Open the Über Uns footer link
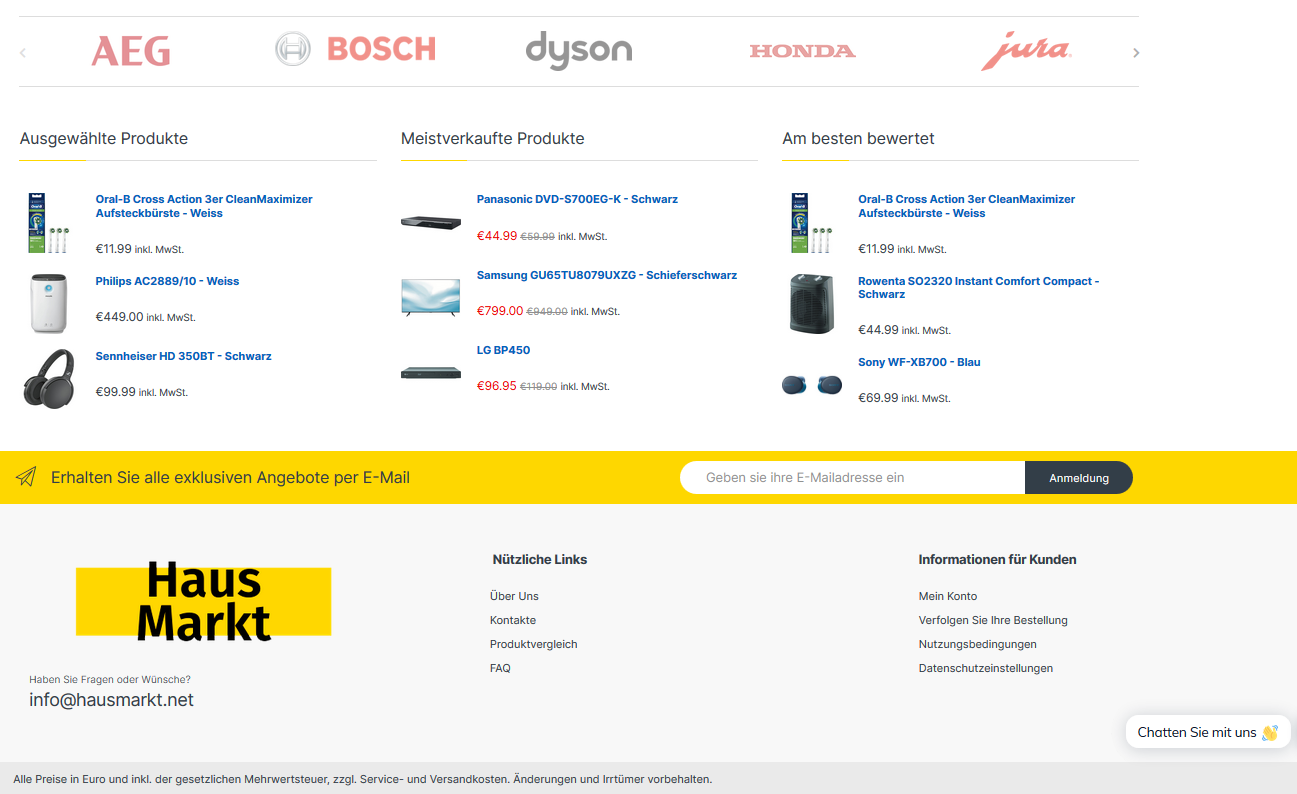1297x794 pixels. point(514,596)
